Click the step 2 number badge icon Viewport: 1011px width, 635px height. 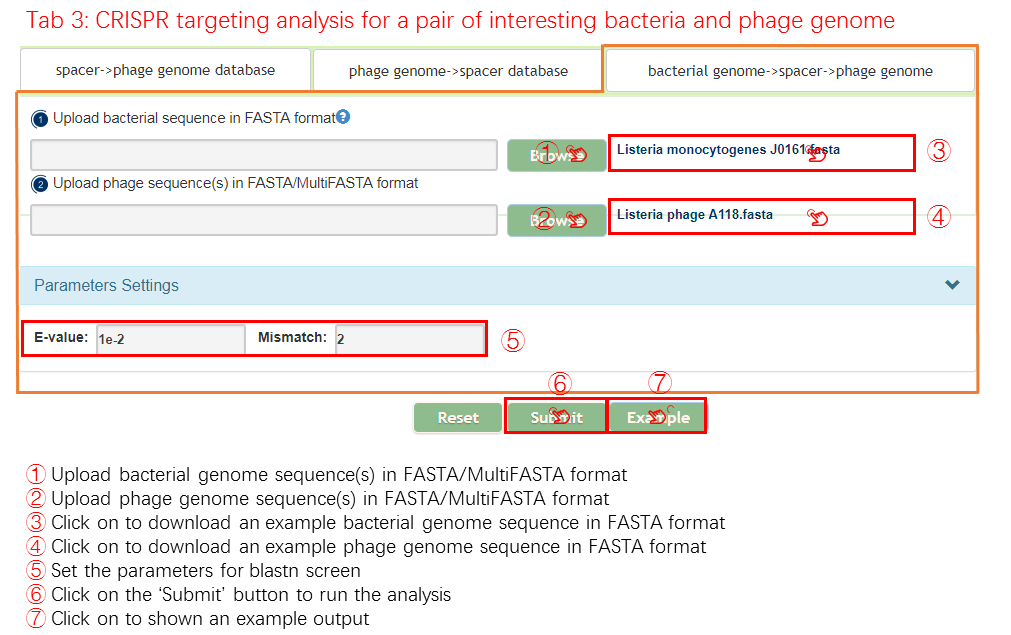40,184
